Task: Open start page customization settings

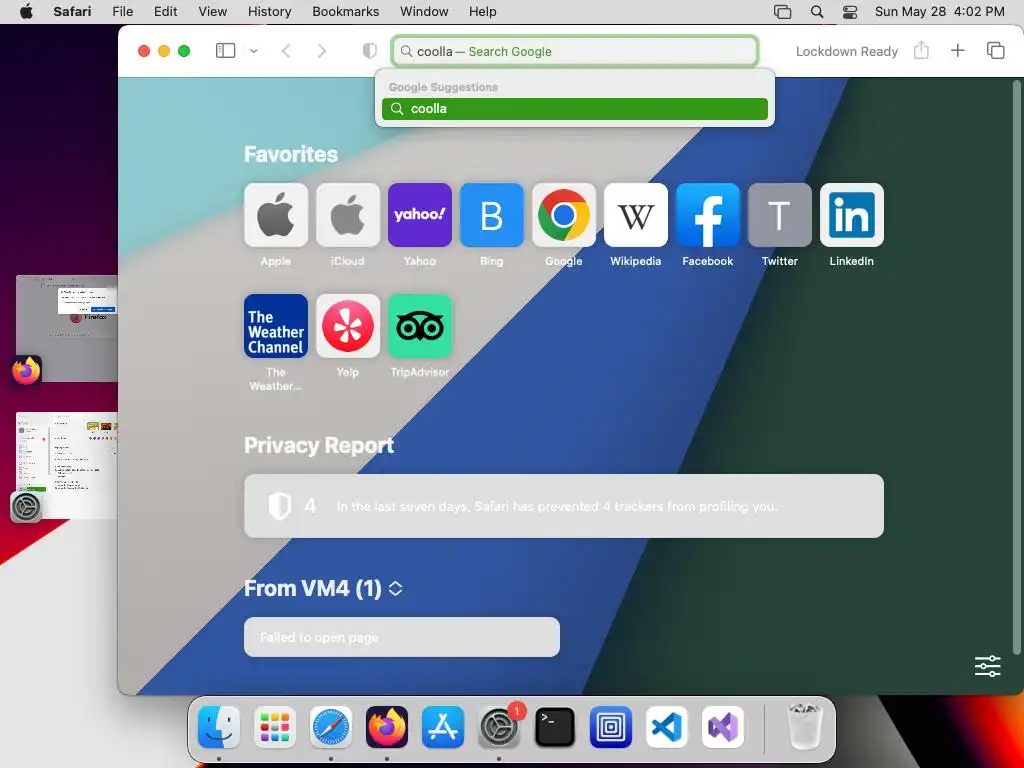Action: (x=987, y=666)
